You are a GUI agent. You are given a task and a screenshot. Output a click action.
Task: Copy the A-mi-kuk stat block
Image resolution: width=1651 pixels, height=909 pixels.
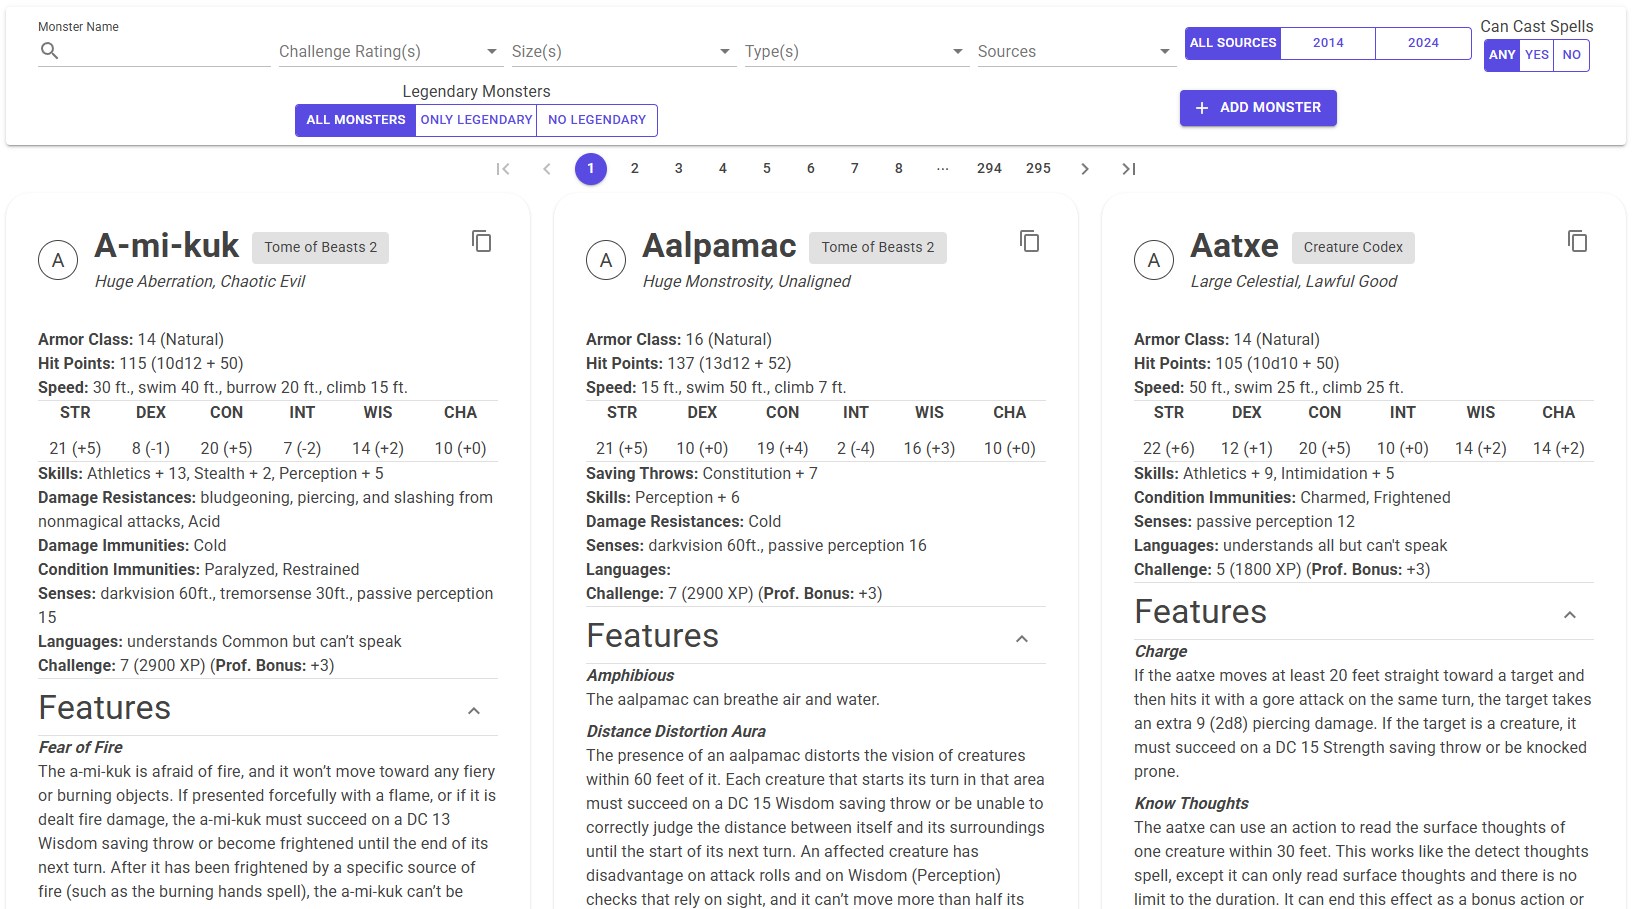pos(481,241)
